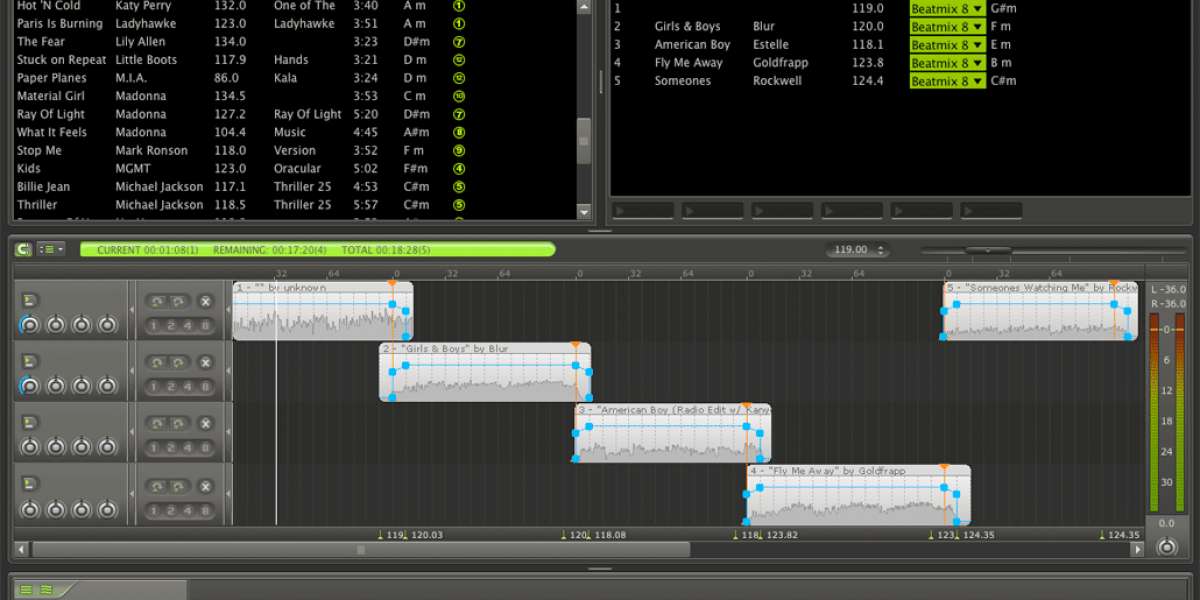Image resolution: width=1200 pixels, height=600 pixels.
Task: Toggle the 4 button on the 'by unknown' clip track
Action: coord(188,325)
